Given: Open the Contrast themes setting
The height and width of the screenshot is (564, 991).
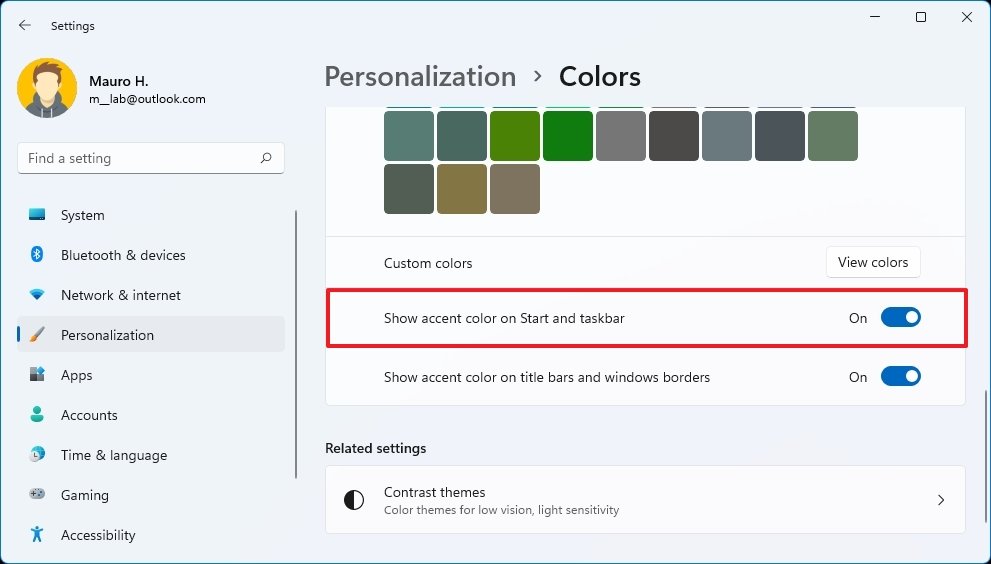Looking at the screenshot, I should coord(645,500).
